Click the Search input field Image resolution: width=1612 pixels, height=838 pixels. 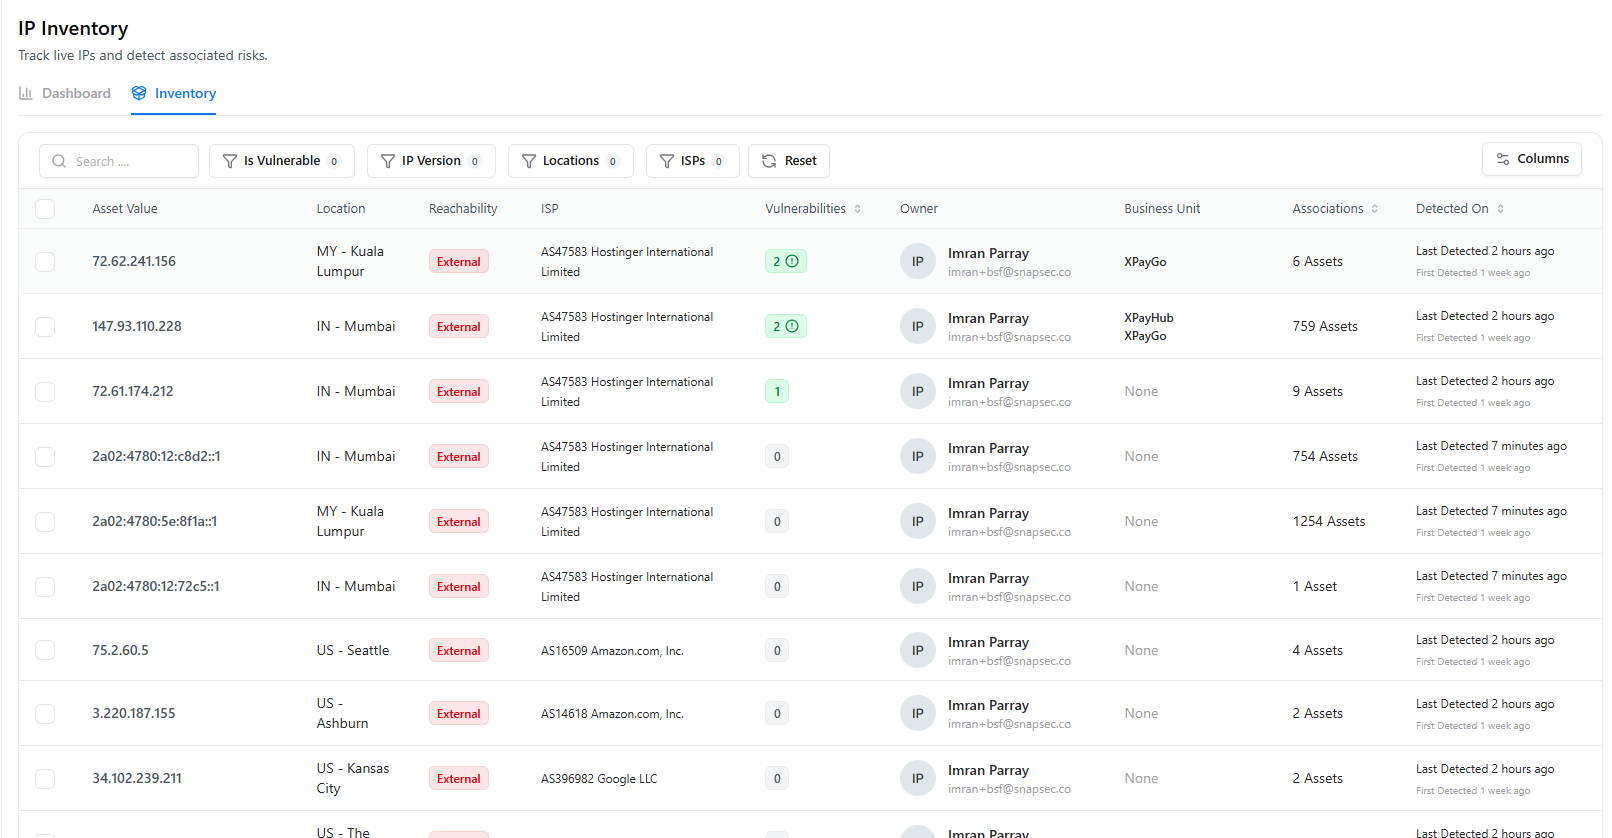(119, 161)
